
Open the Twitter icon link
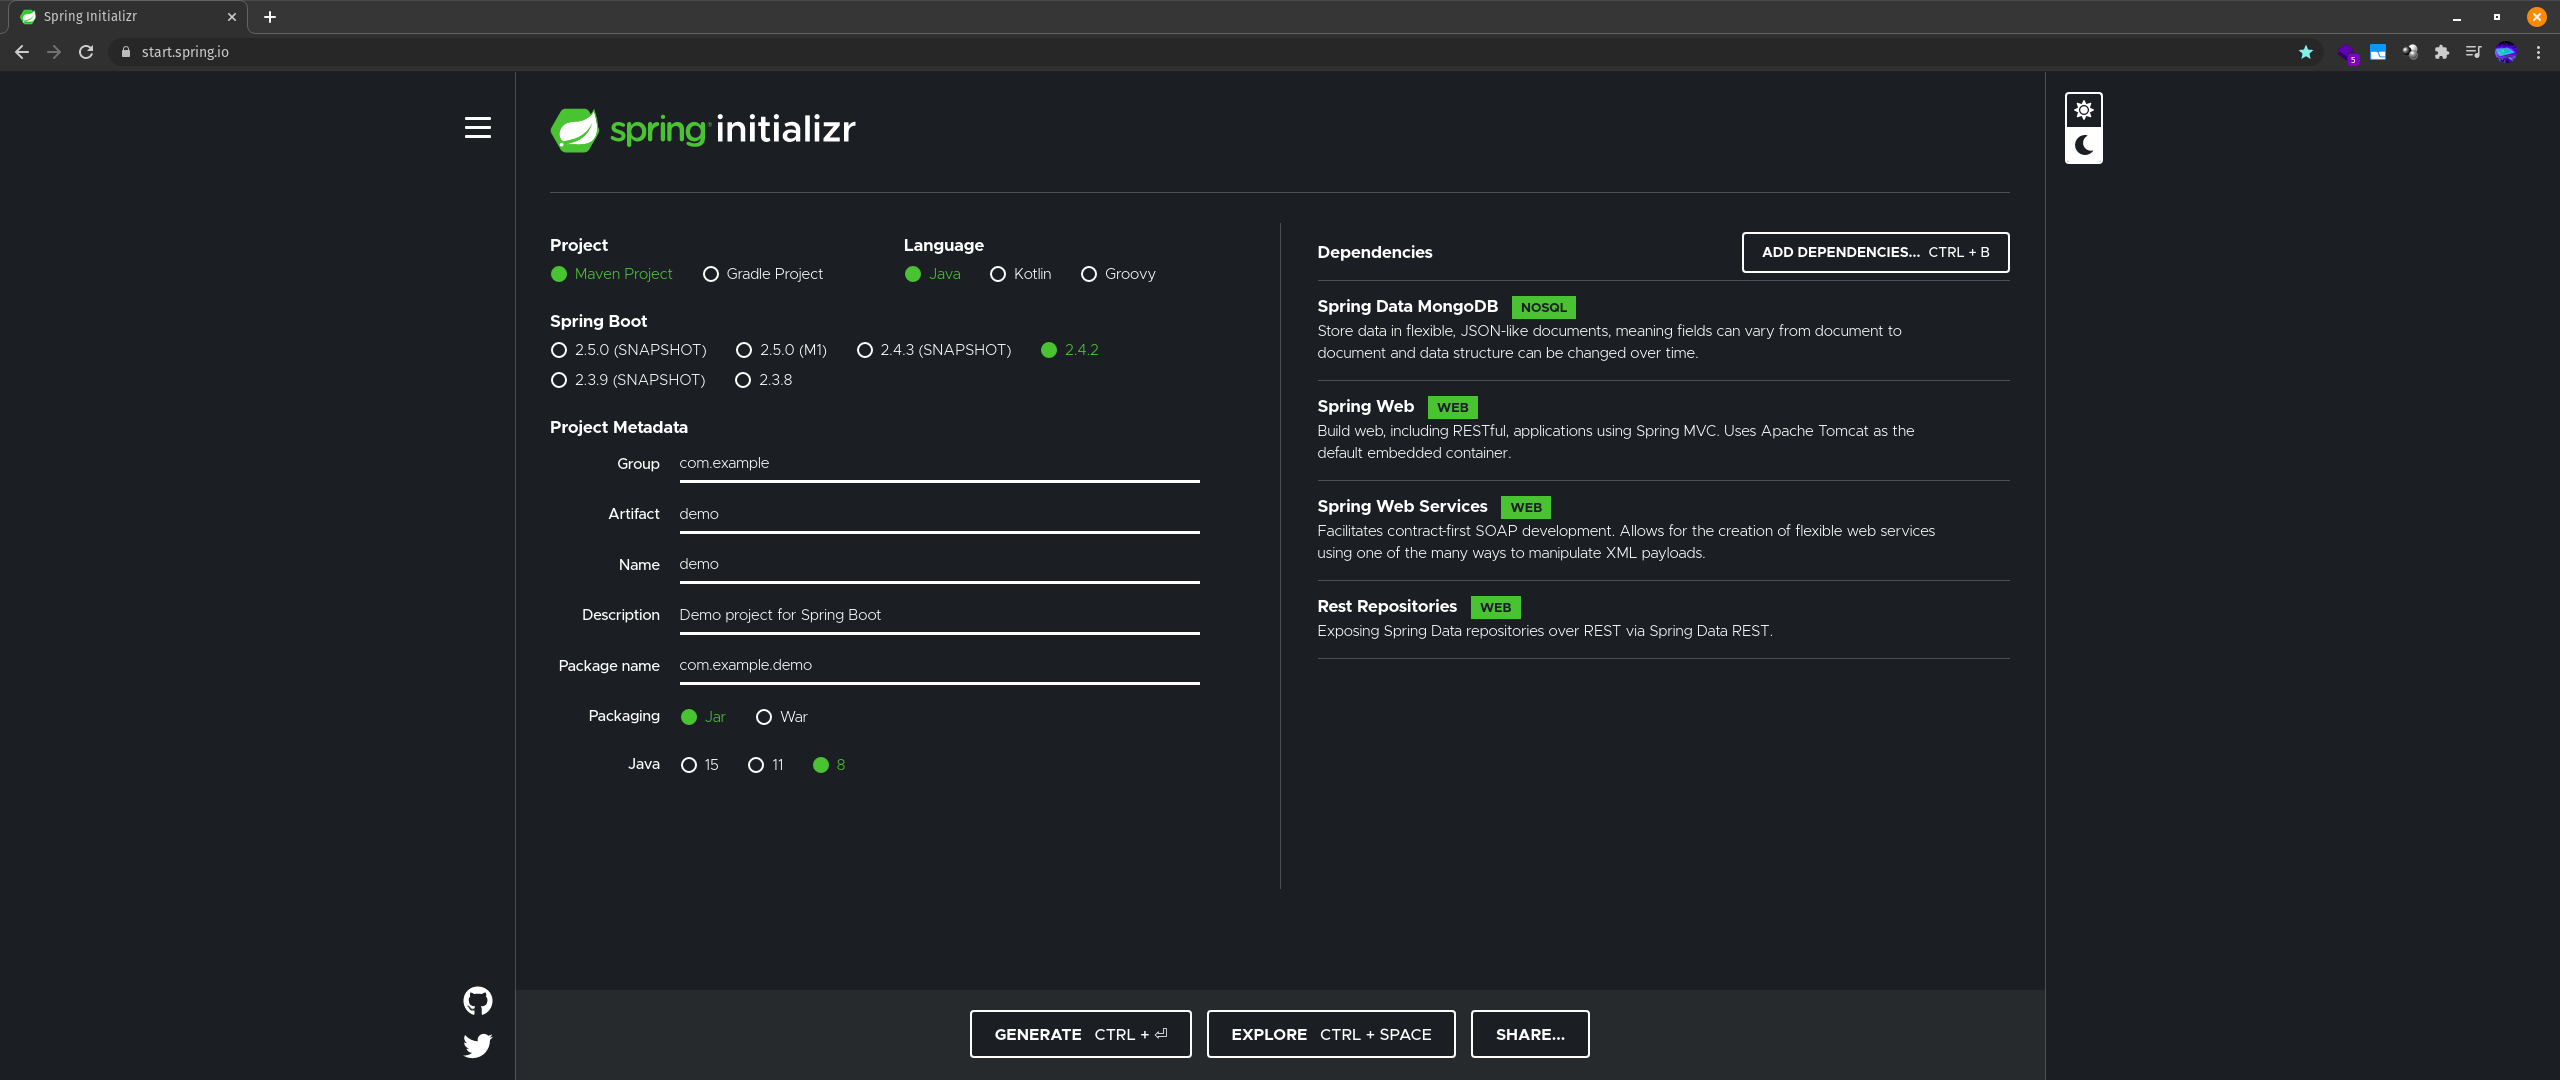[478, 1046]
